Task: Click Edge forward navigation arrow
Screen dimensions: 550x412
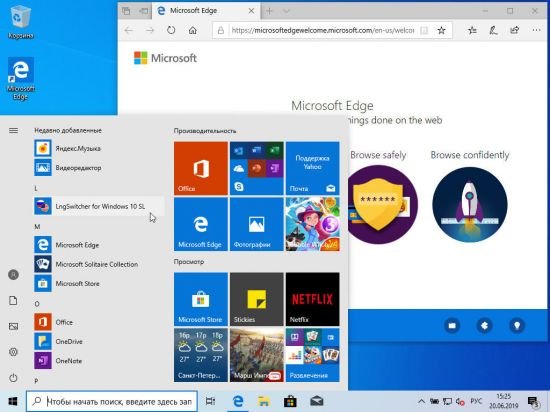Action: click(150, 31)
